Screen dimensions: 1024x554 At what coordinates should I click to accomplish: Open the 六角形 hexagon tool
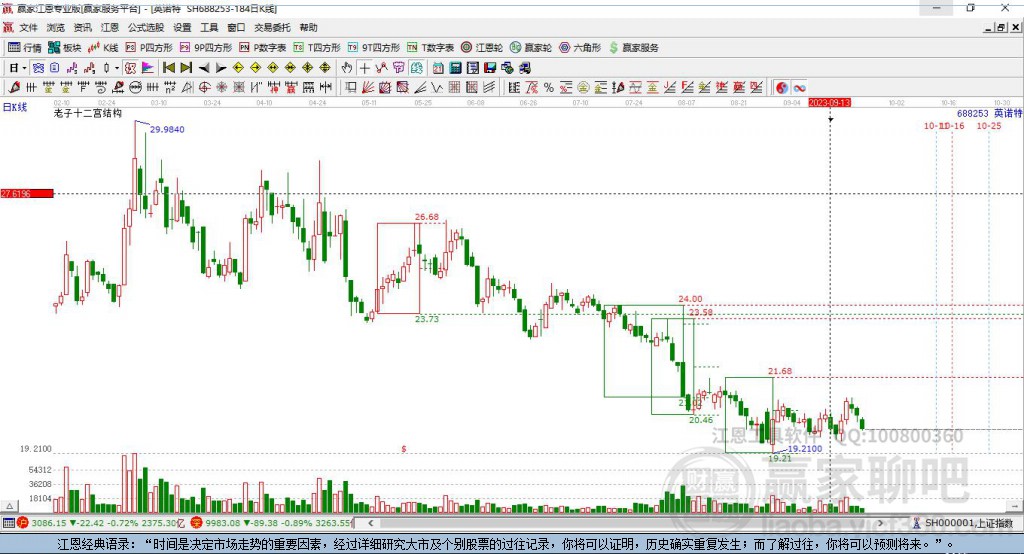click(x=580, y=48)
